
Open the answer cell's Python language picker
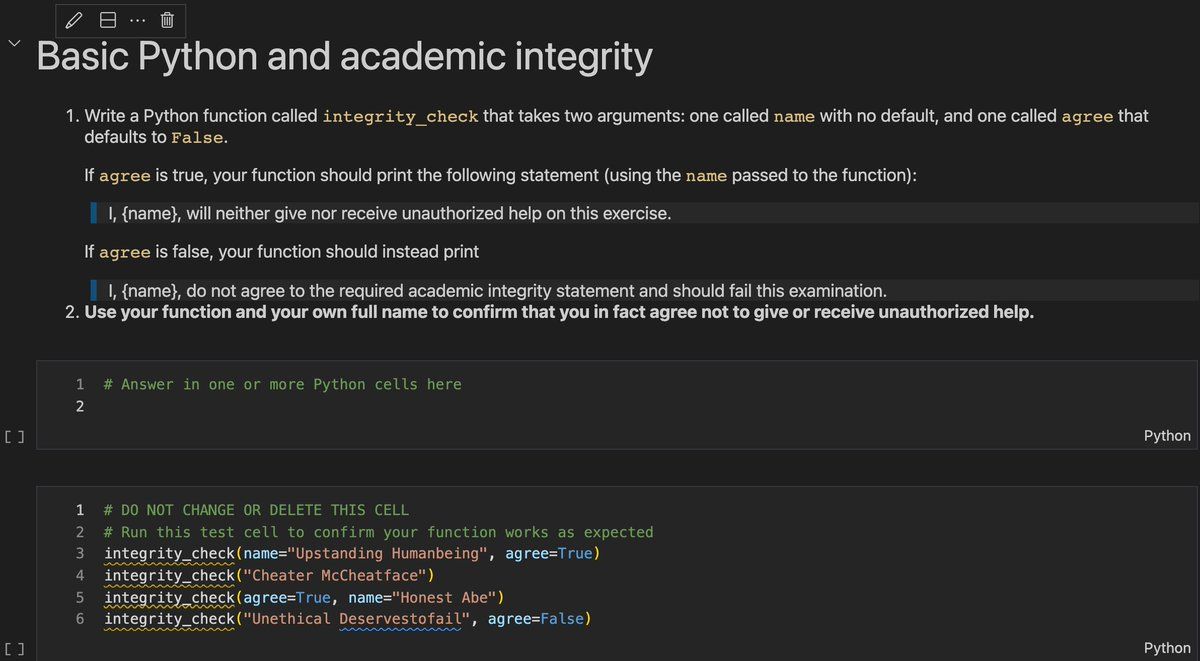point(1166,436)
